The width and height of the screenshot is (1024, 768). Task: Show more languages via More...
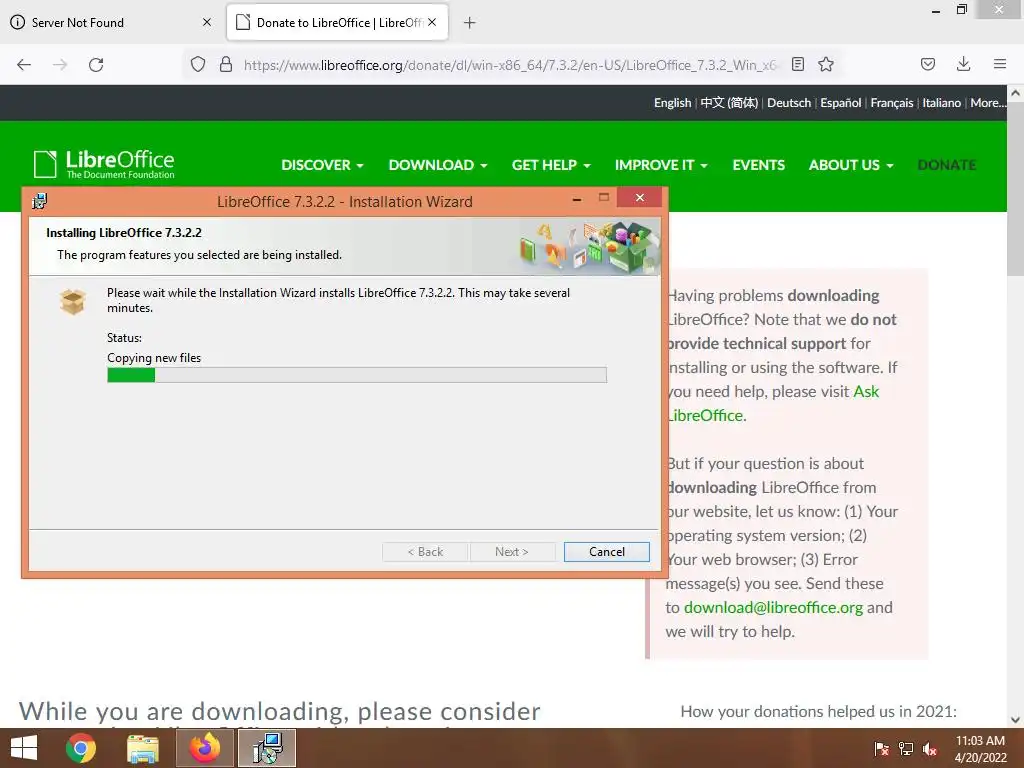point(987,103)
